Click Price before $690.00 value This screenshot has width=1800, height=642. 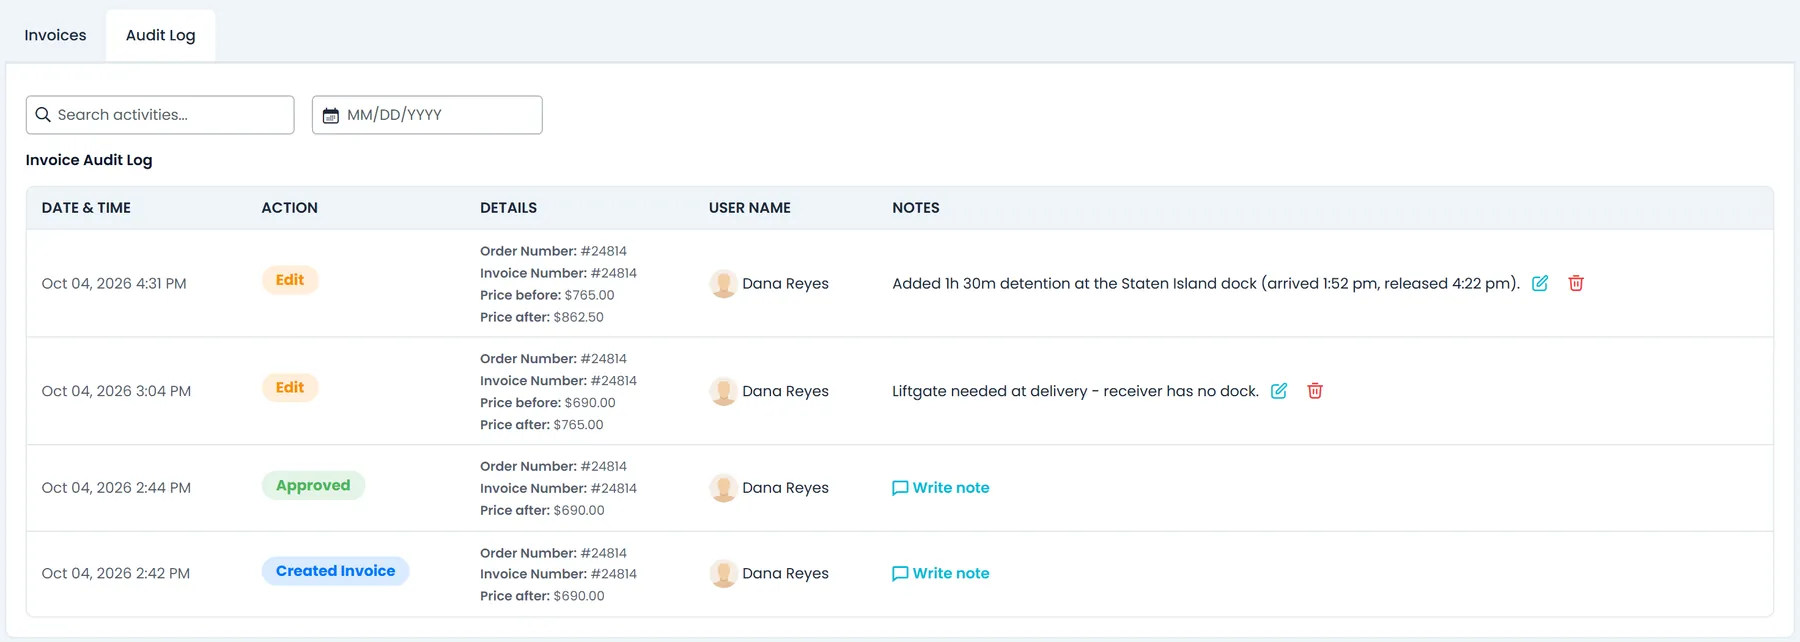590,403
